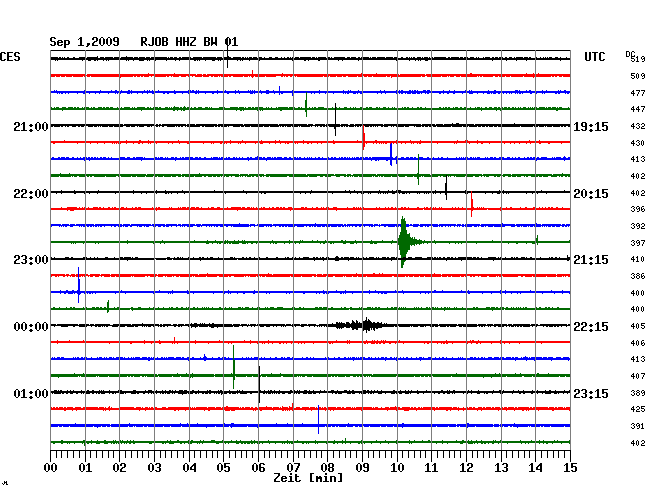Click the "UTC" header label

(594, 57)
